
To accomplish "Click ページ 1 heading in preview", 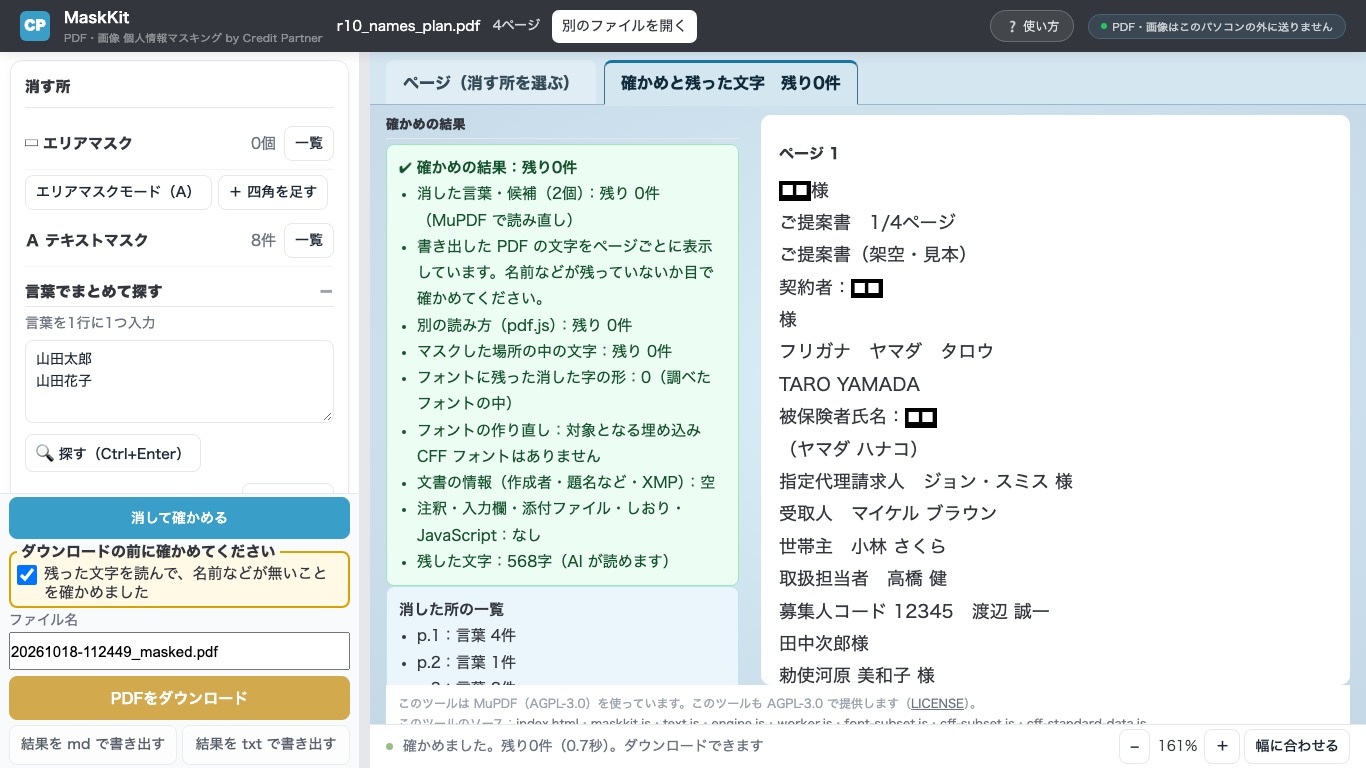I will (808, 153).
